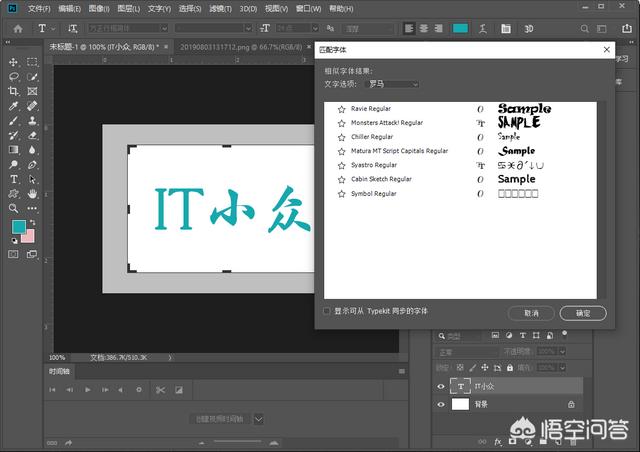
Task: Open the character panel icon in options bar
Action: (506, 29)
